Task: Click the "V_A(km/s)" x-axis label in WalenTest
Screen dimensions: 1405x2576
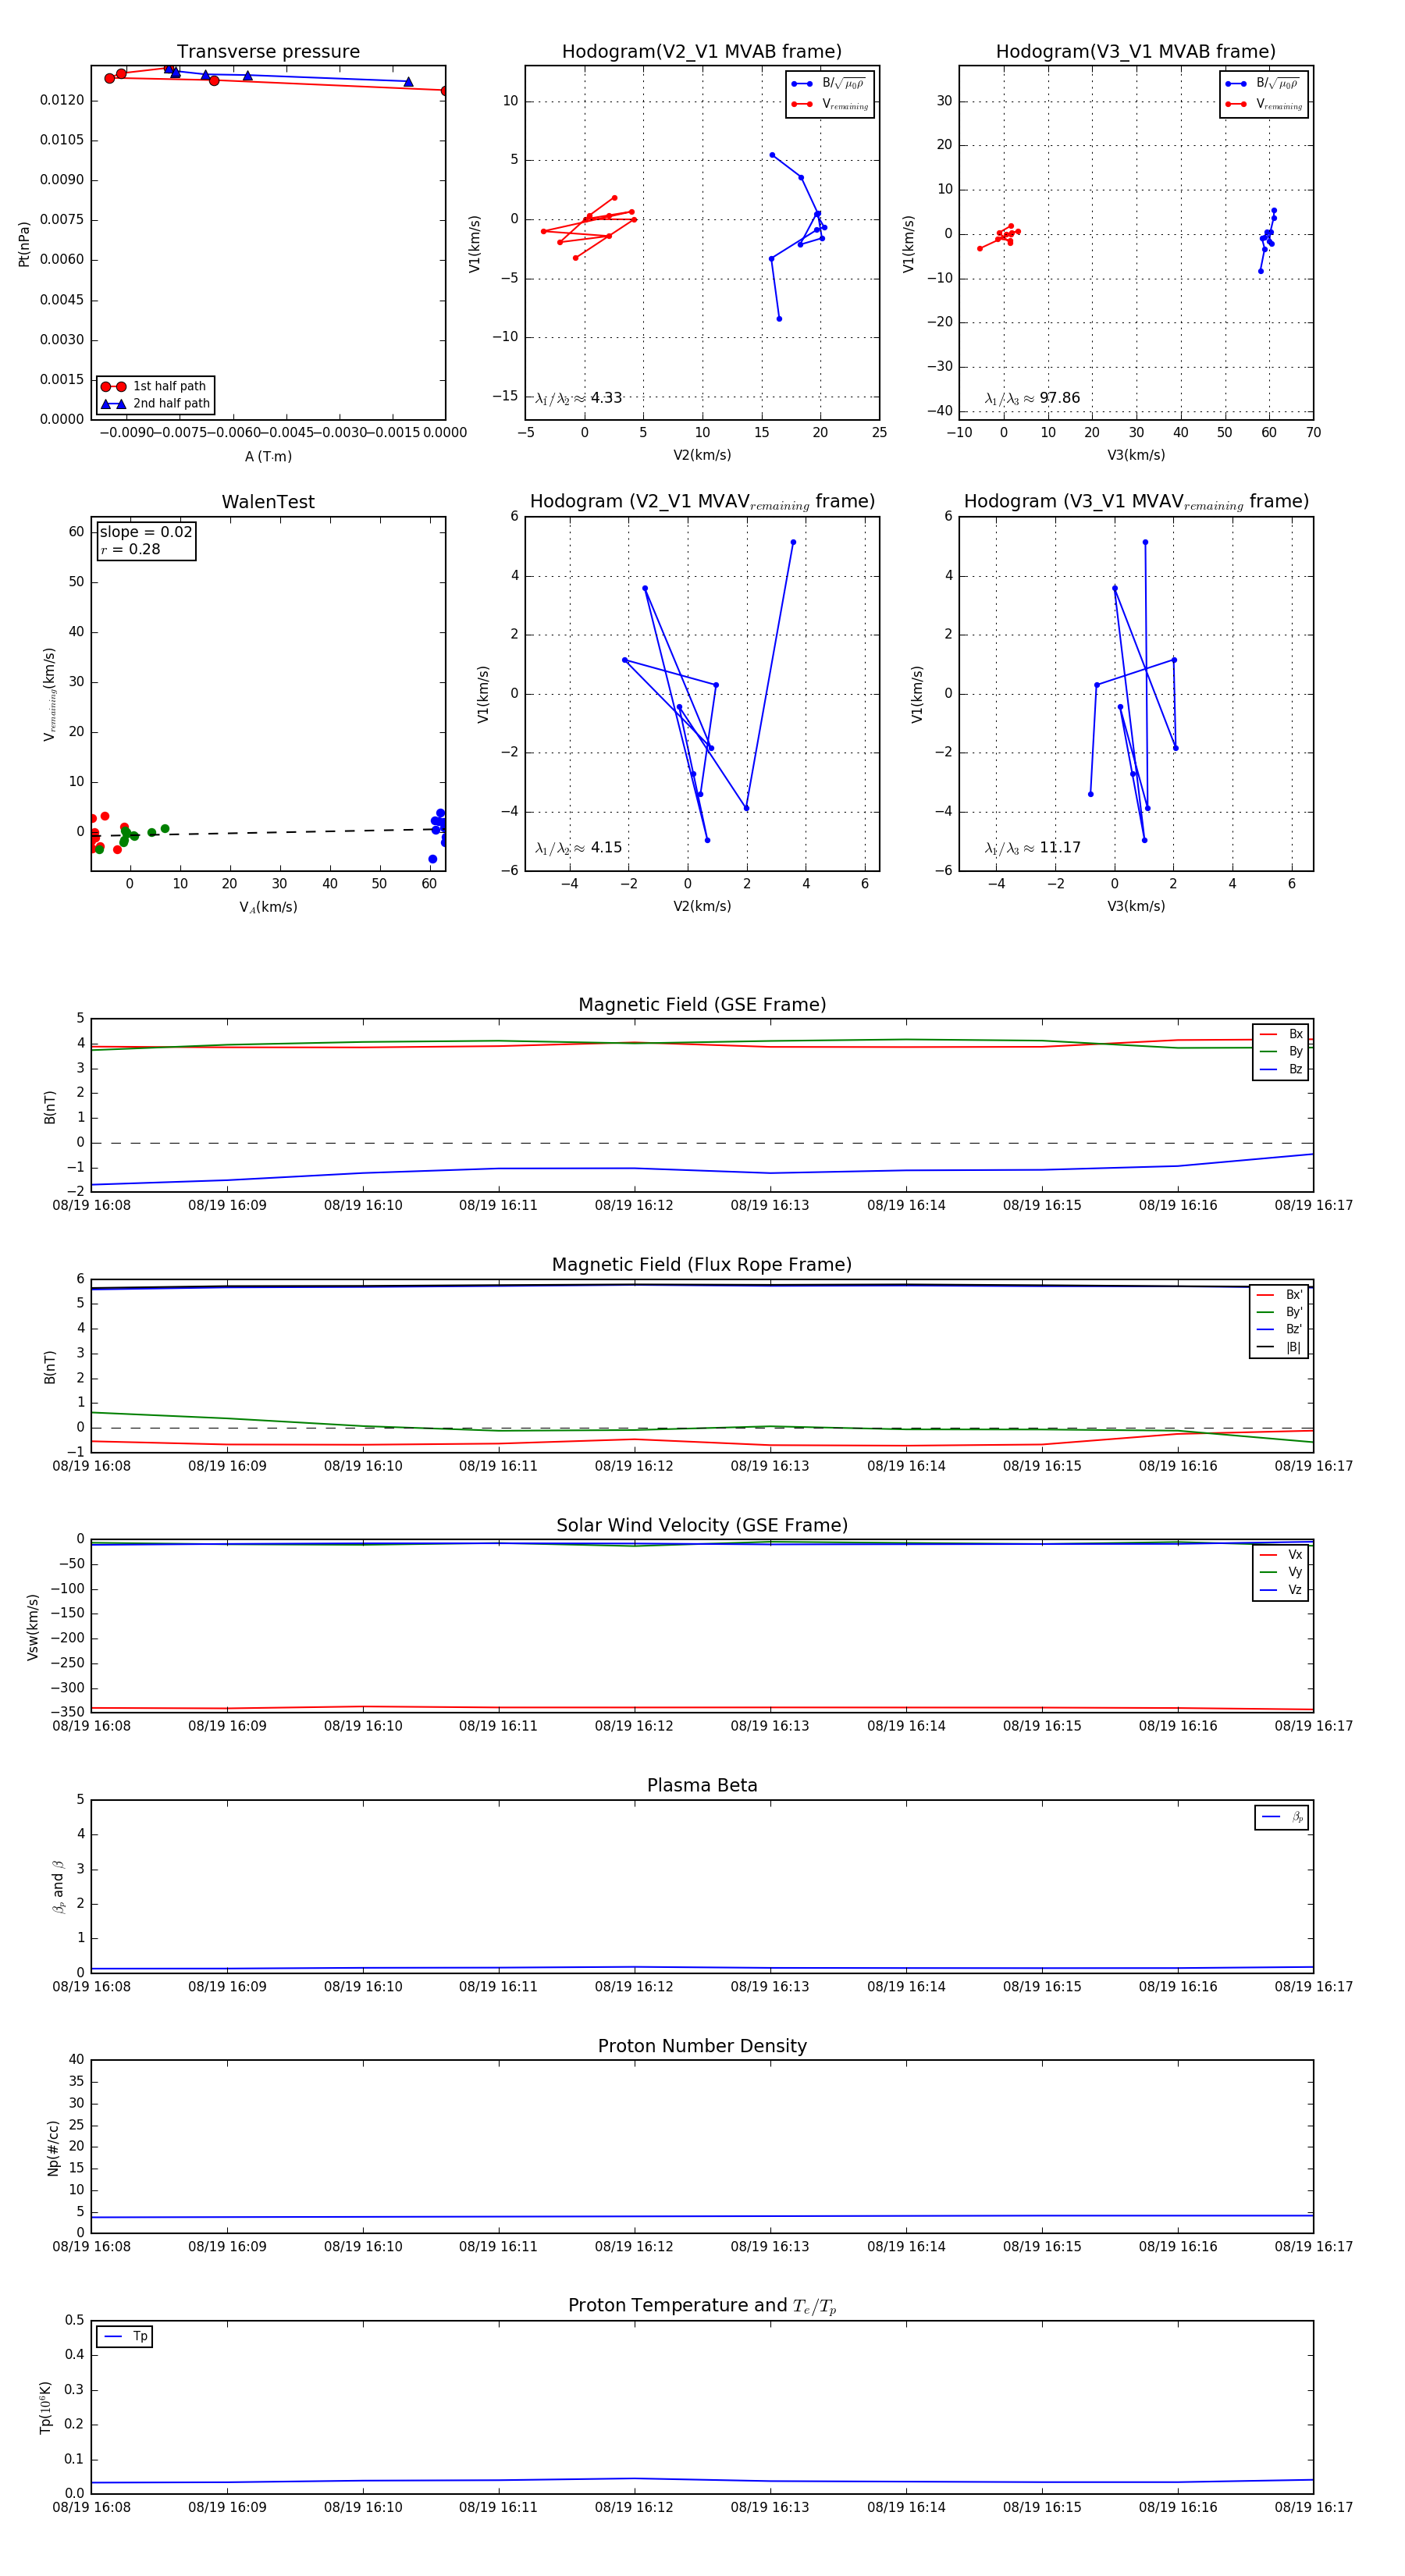Action: tap(268, 908)
